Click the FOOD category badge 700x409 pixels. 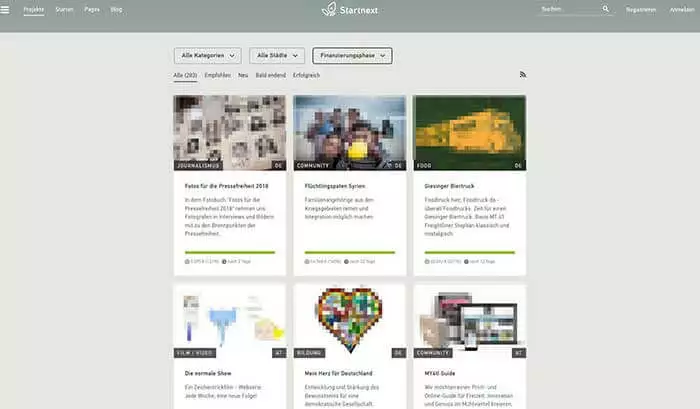click(x=424, y=165)
